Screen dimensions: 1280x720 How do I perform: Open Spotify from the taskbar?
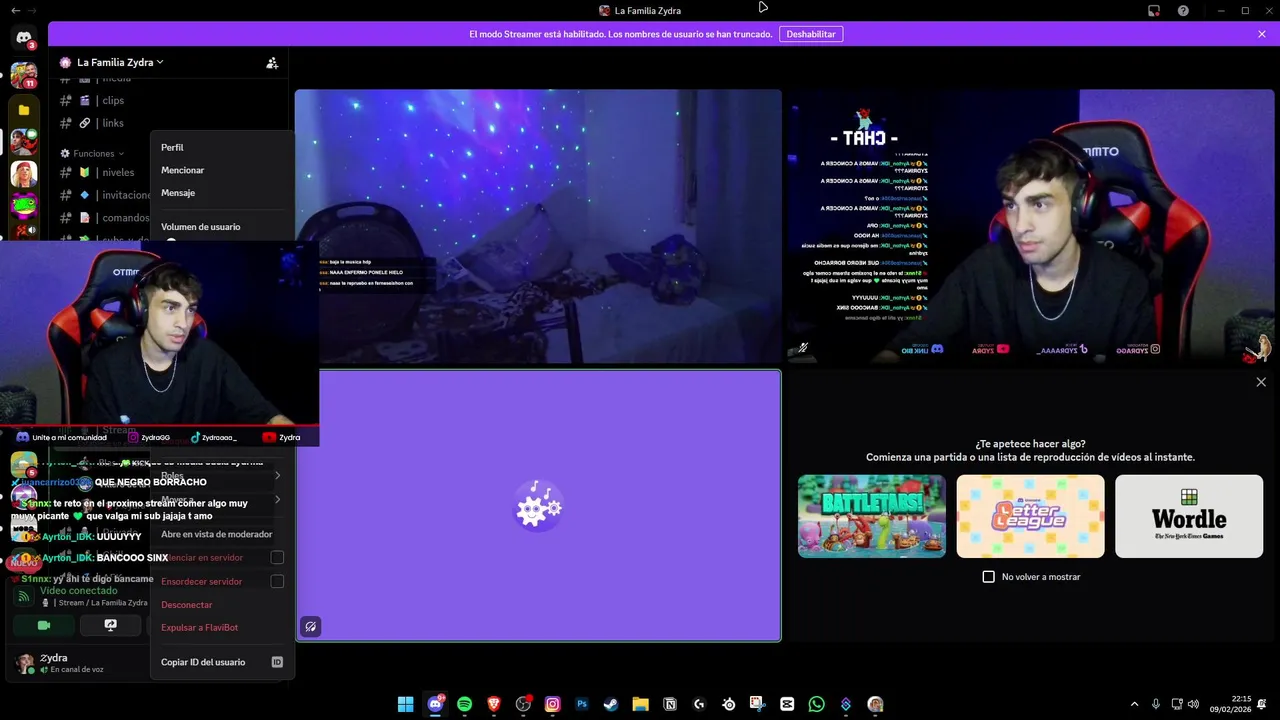click(x=464, y=704)
